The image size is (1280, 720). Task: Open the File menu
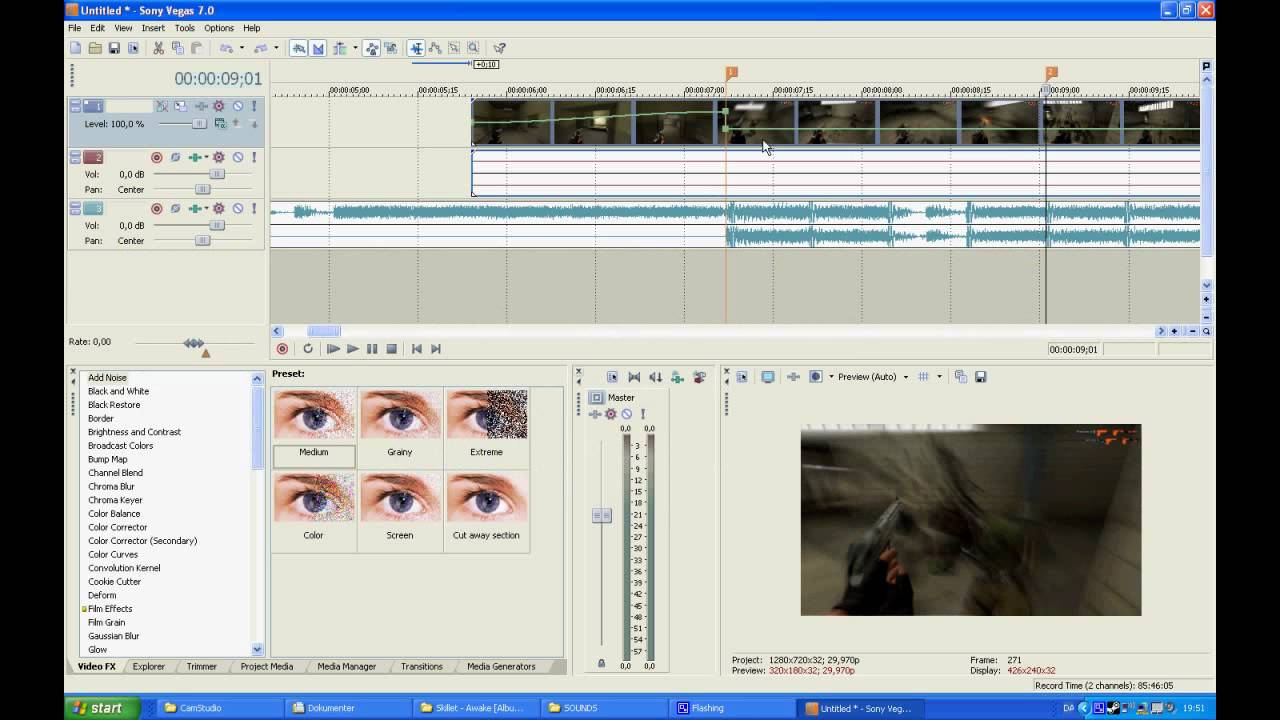pyautogui.click(x=75, y=28)
